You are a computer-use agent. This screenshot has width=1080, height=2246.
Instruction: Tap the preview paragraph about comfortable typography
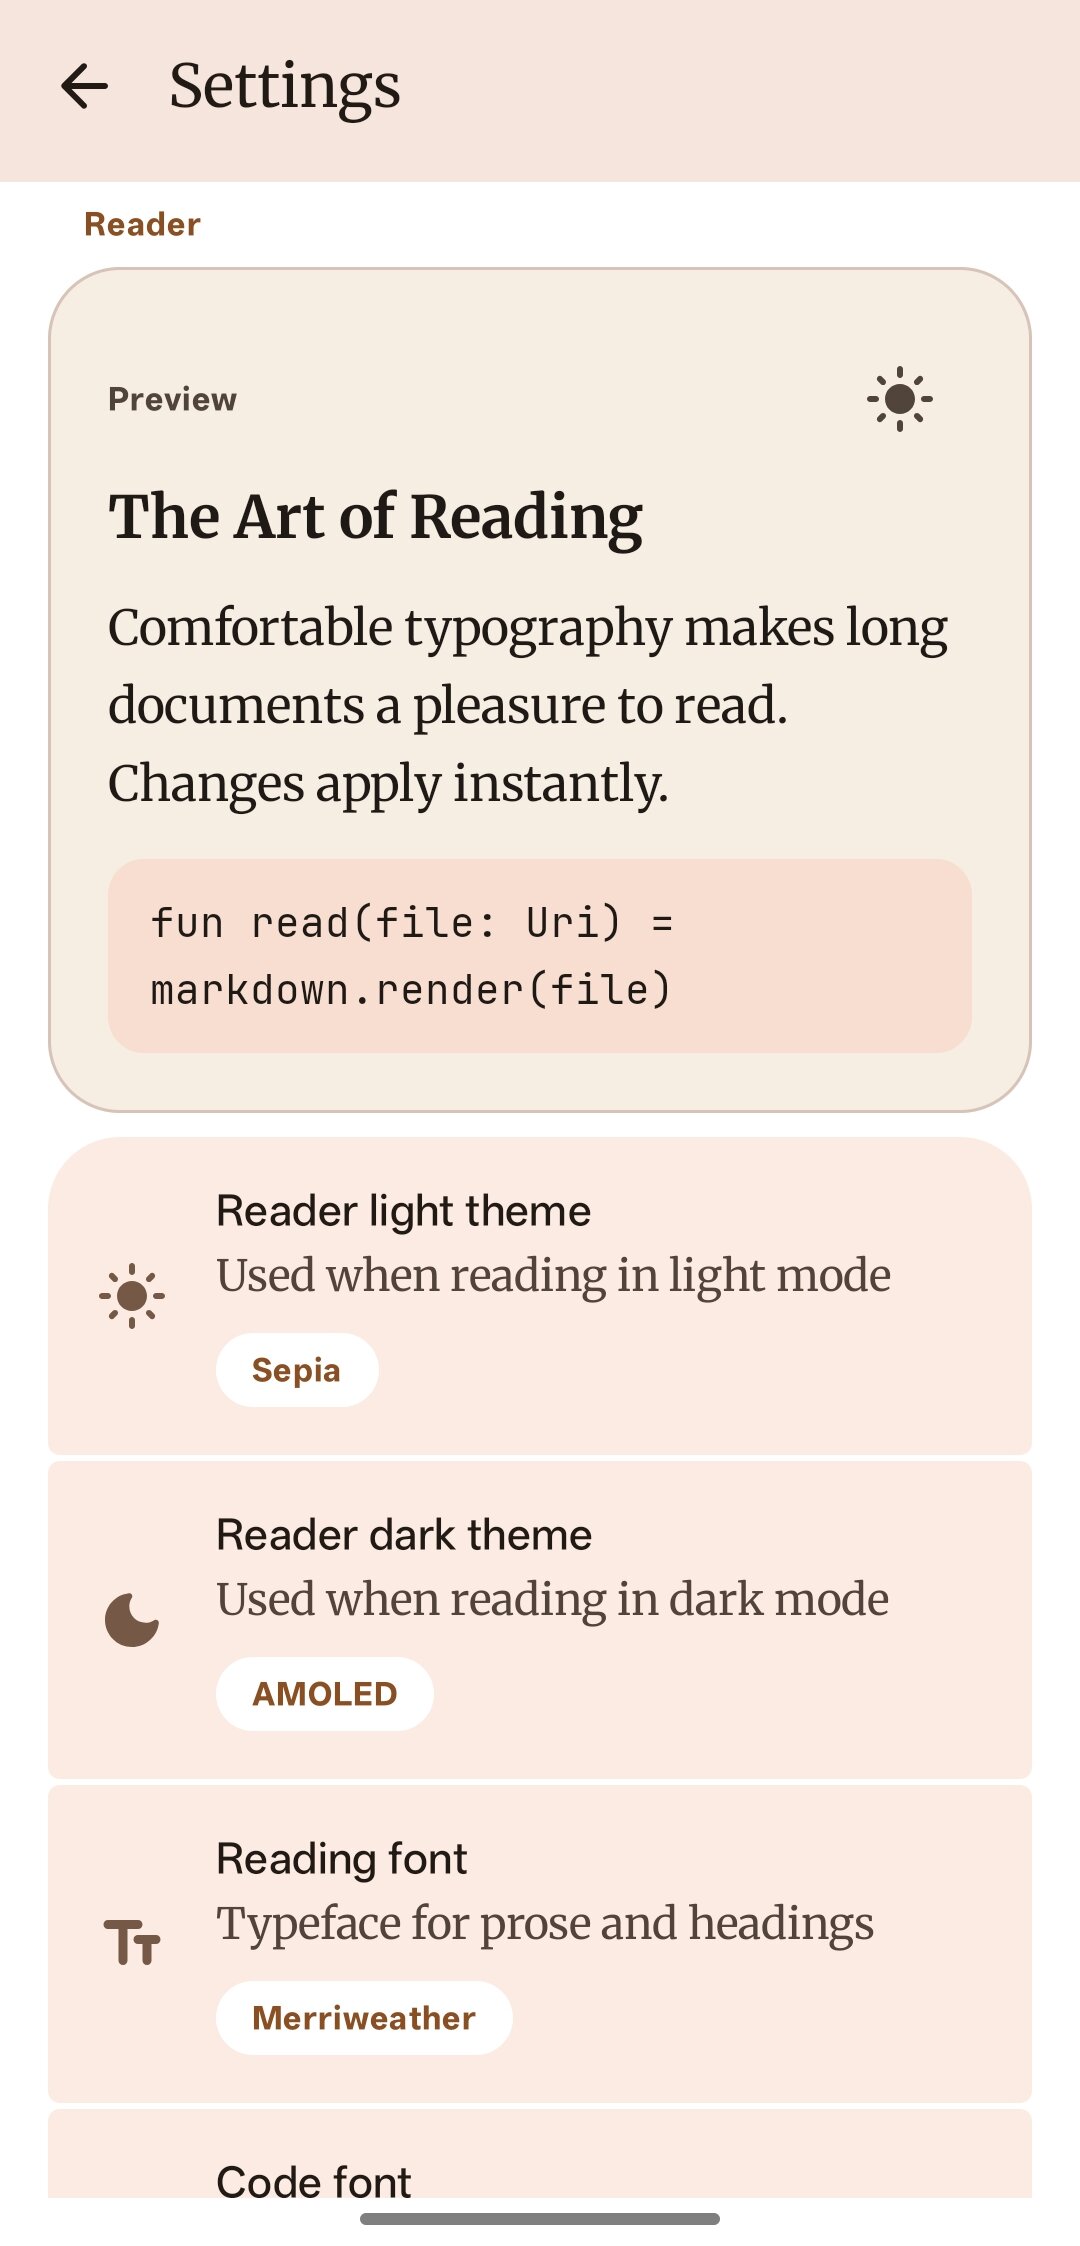pyautogui.click(x=528, y=705)
